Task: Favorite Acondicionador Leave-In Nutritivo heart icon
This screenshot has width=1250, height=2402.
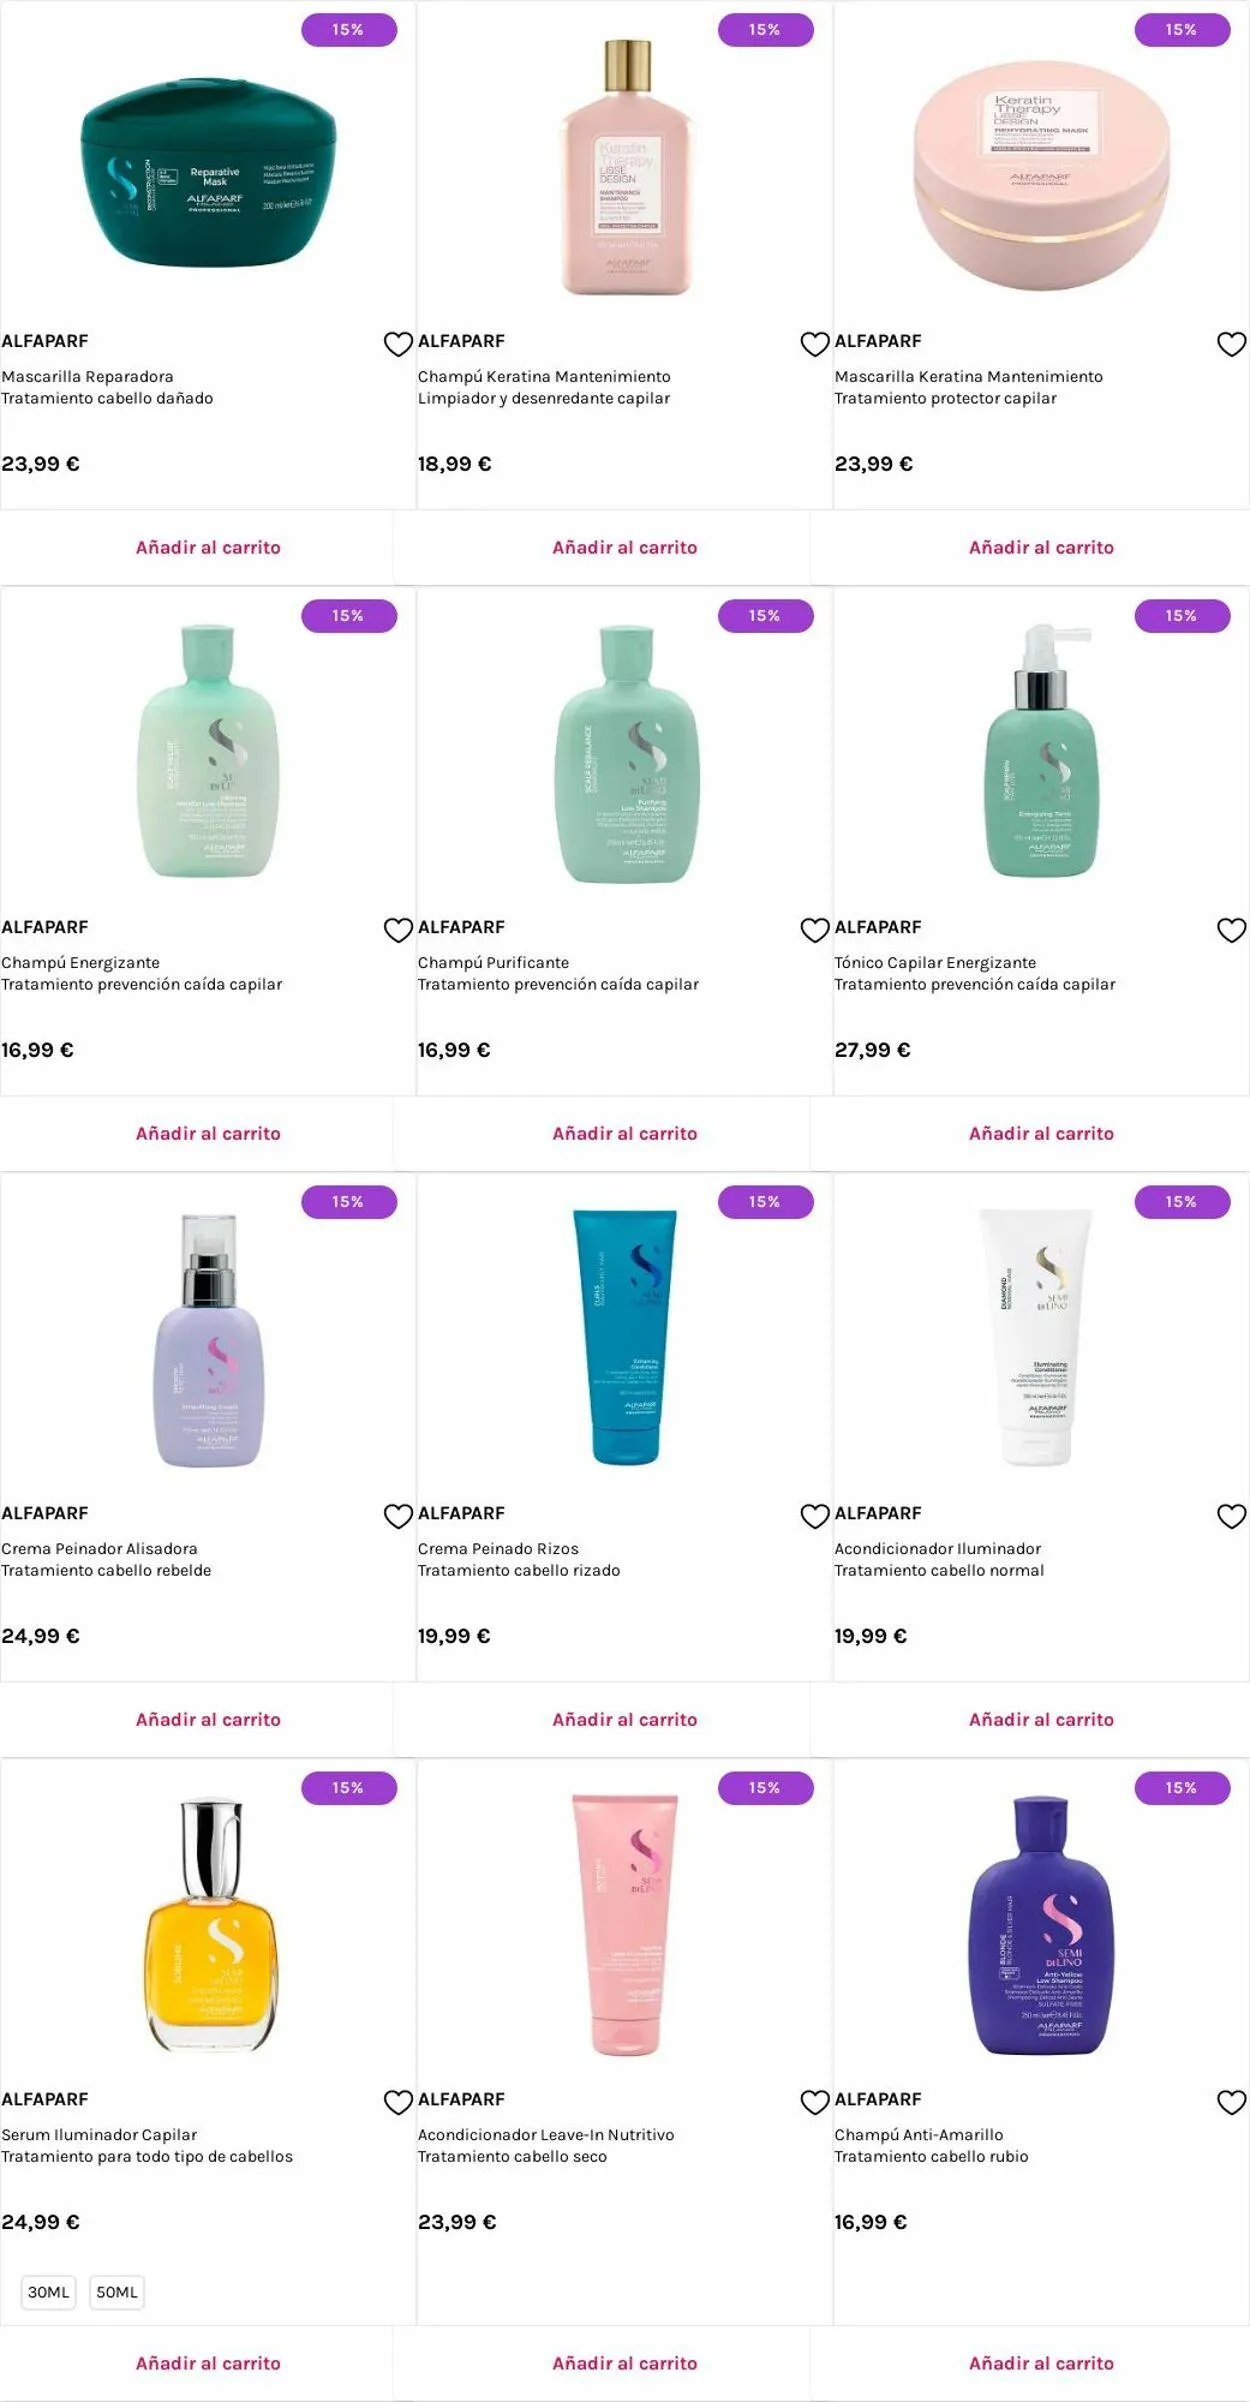Action: coord(815,2102)
